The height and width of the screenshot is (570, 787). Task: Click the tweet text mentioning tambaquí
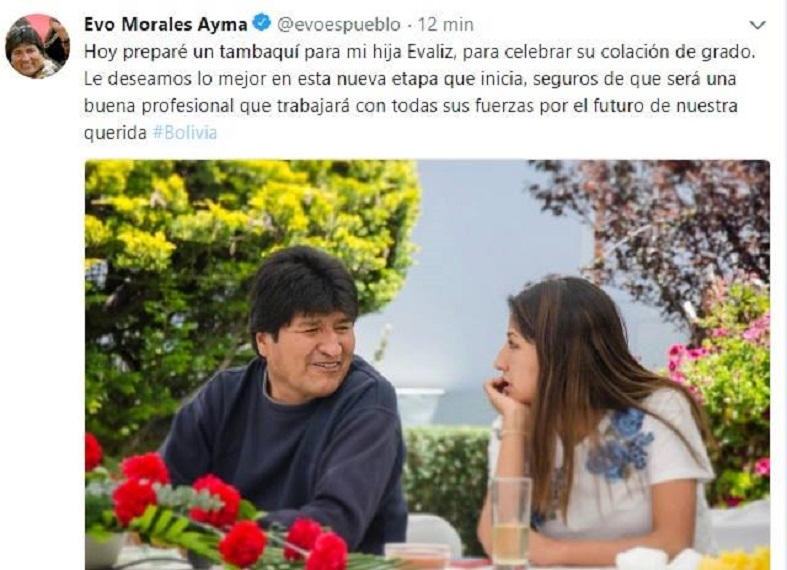coord(420,92)
